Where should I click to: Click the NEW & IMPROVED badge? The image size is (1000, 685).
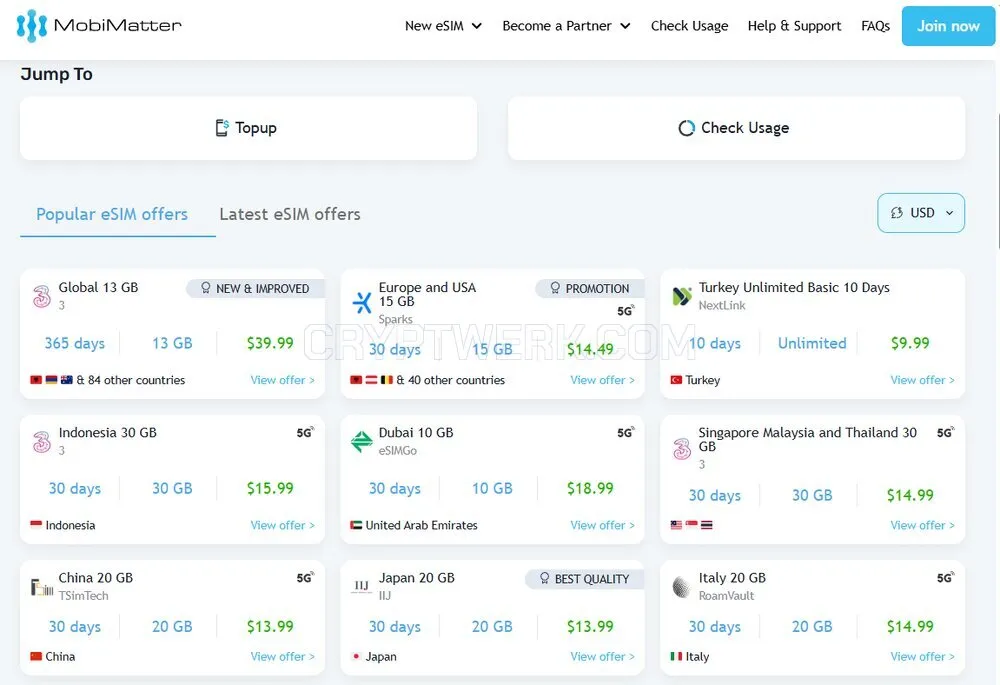(x=255, y=288)
